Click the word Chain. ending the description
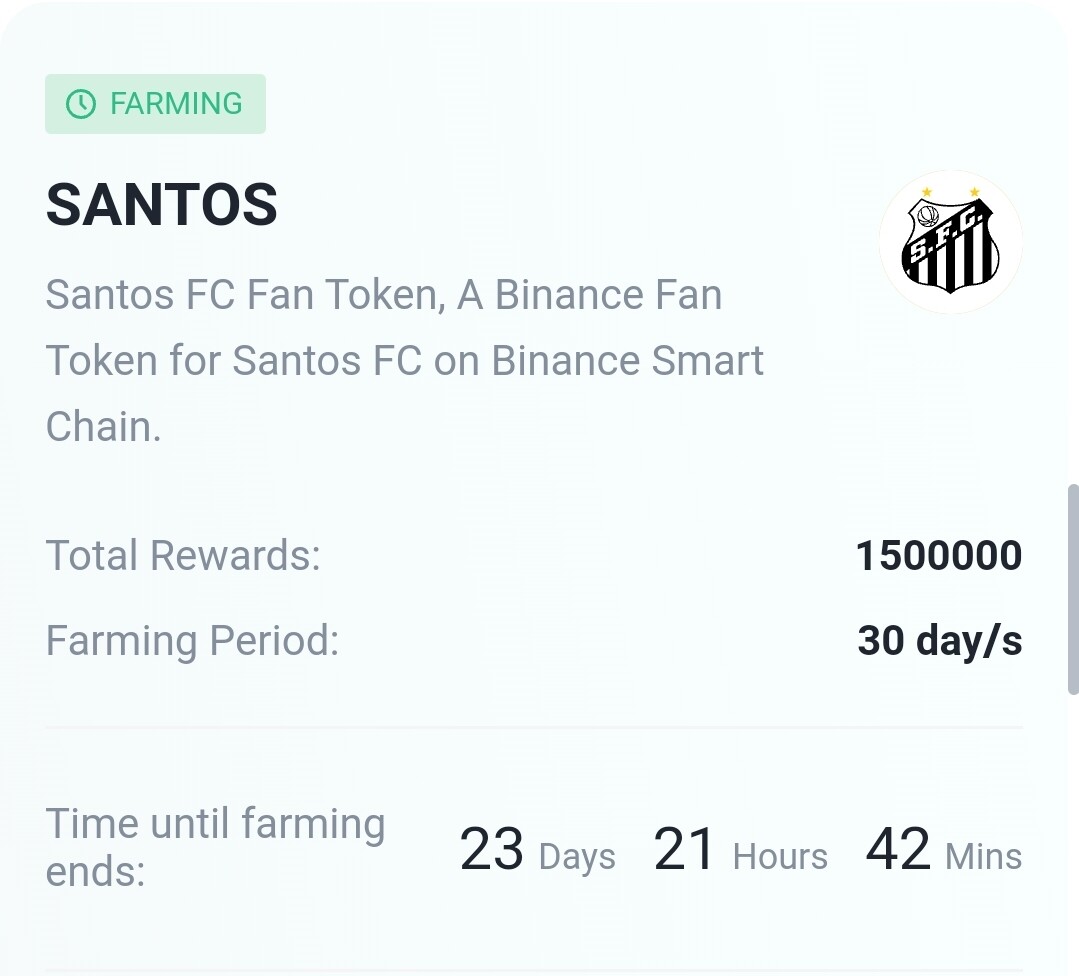The height and width of the screenshot is (976, 1079). (x=103, y=427)
